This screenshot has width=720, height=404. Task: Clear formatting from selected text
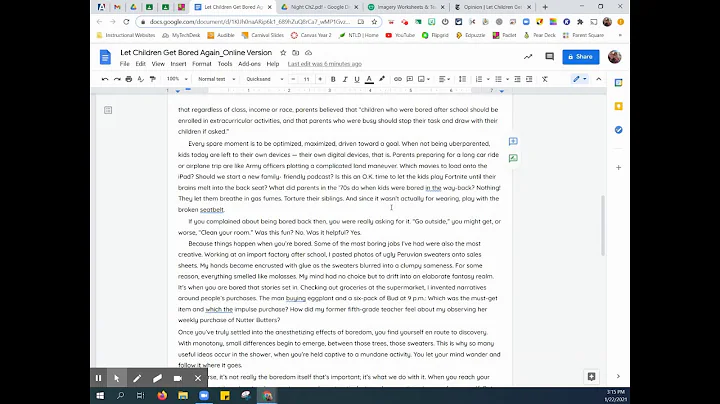click(x=545, y=79)
